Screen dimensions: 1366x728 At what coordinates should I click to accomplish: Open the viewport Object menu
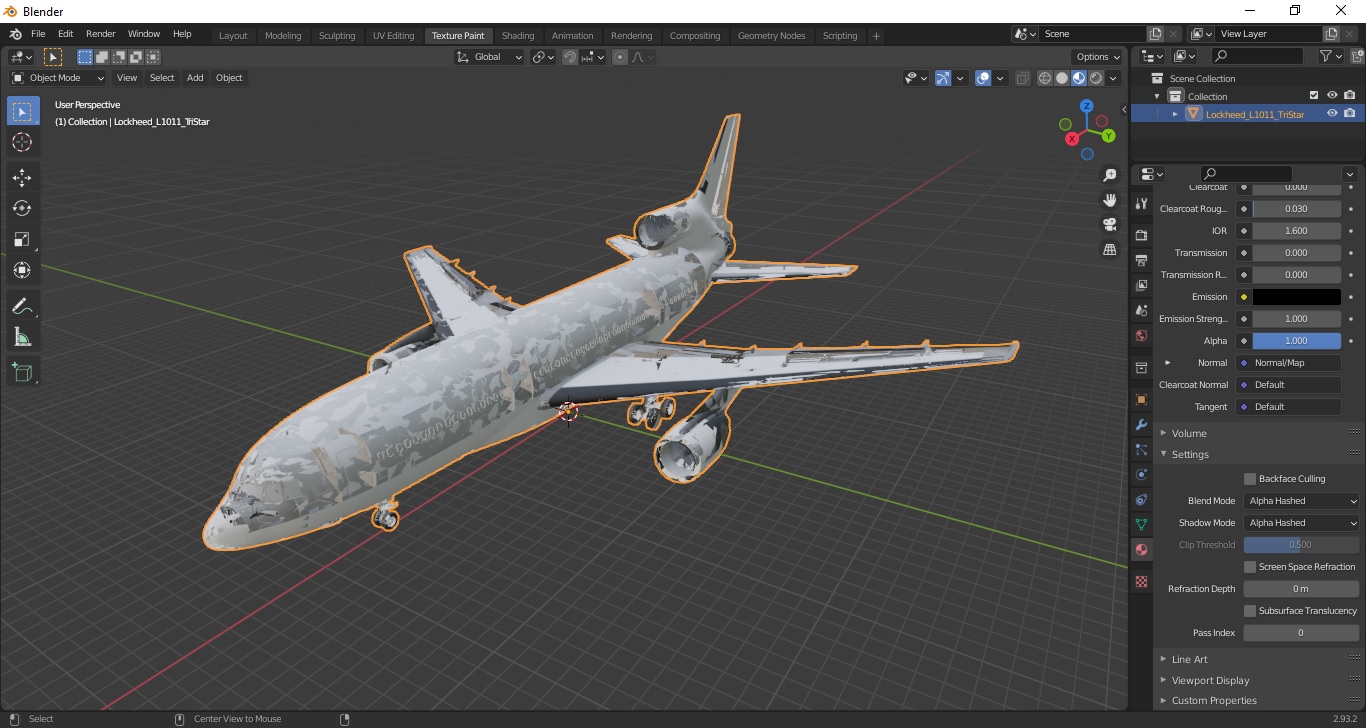point(229,78)
